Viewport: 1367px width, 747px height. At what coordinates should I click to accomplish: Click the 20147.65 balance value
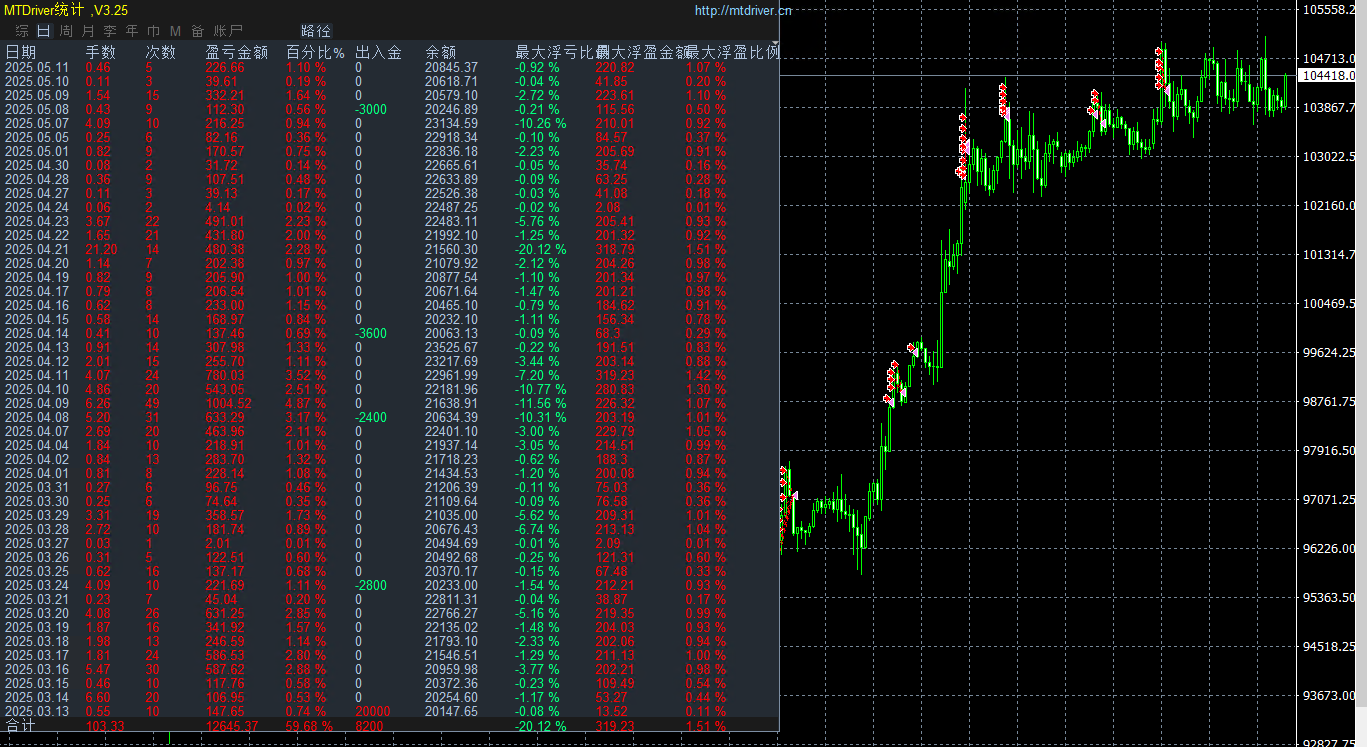point(451,711)
